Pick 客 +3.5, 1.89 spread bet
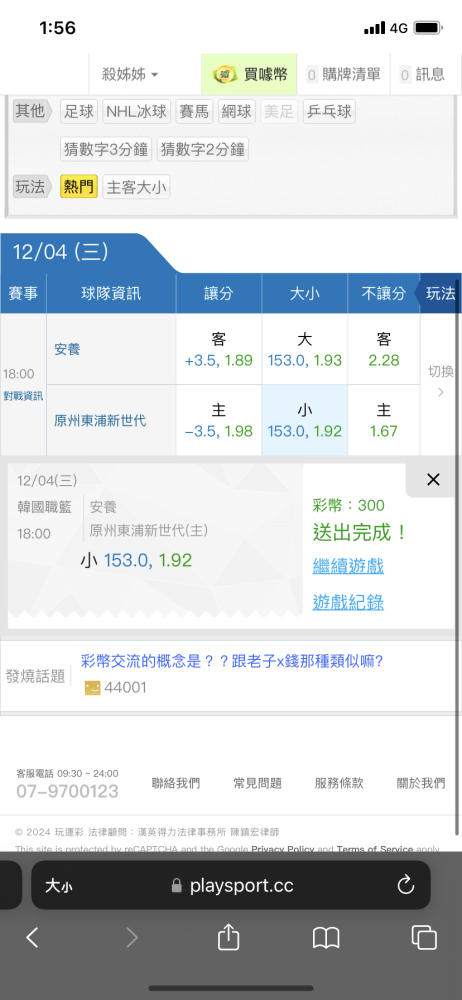The width and height of the screenshot is (462, 1000). [x=219, y=349]
